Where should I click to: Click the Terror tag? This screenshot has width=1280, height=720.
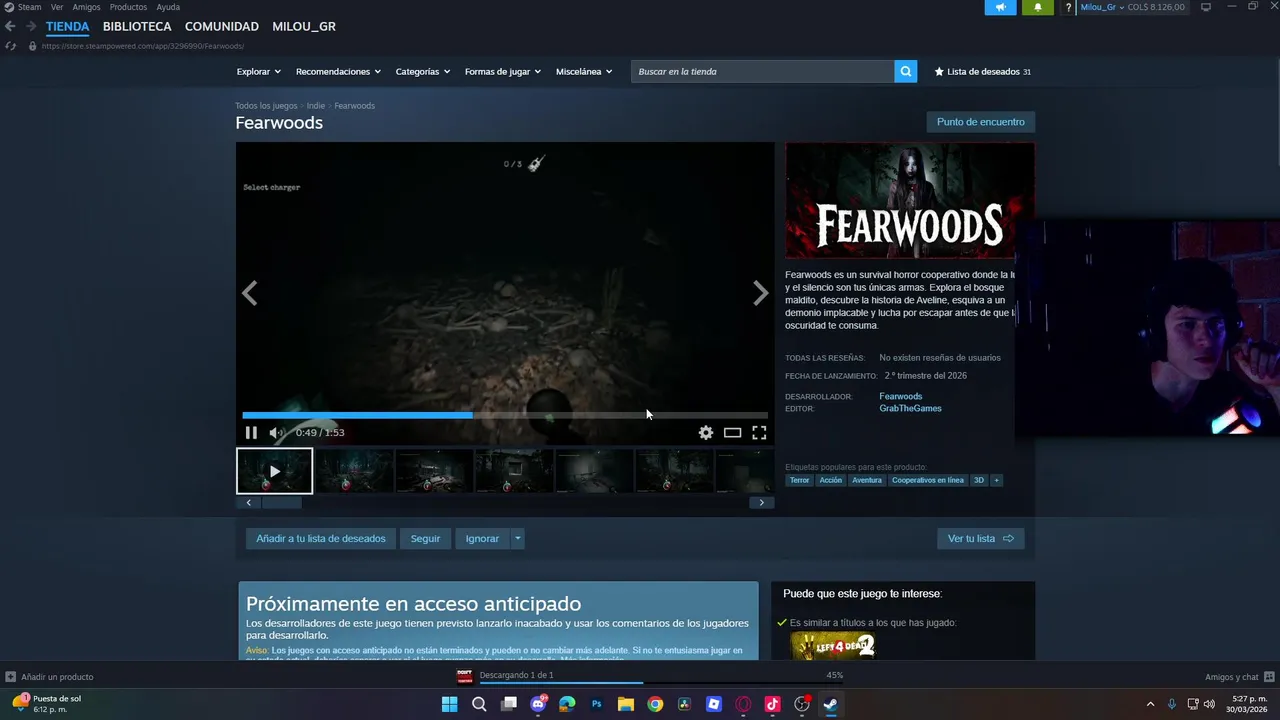pos(799,480)
